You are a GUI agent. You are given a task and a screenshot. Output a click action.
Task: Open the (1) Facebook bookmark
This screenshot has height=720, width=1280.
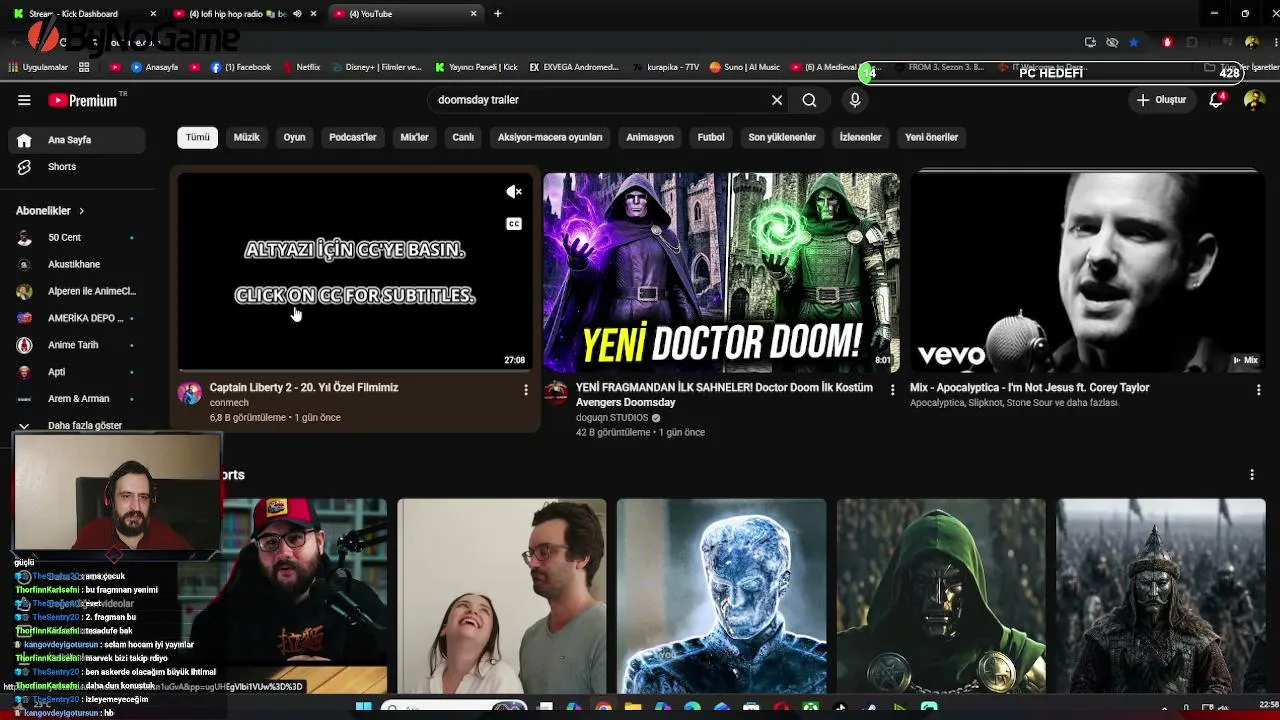tap(241, 67)
